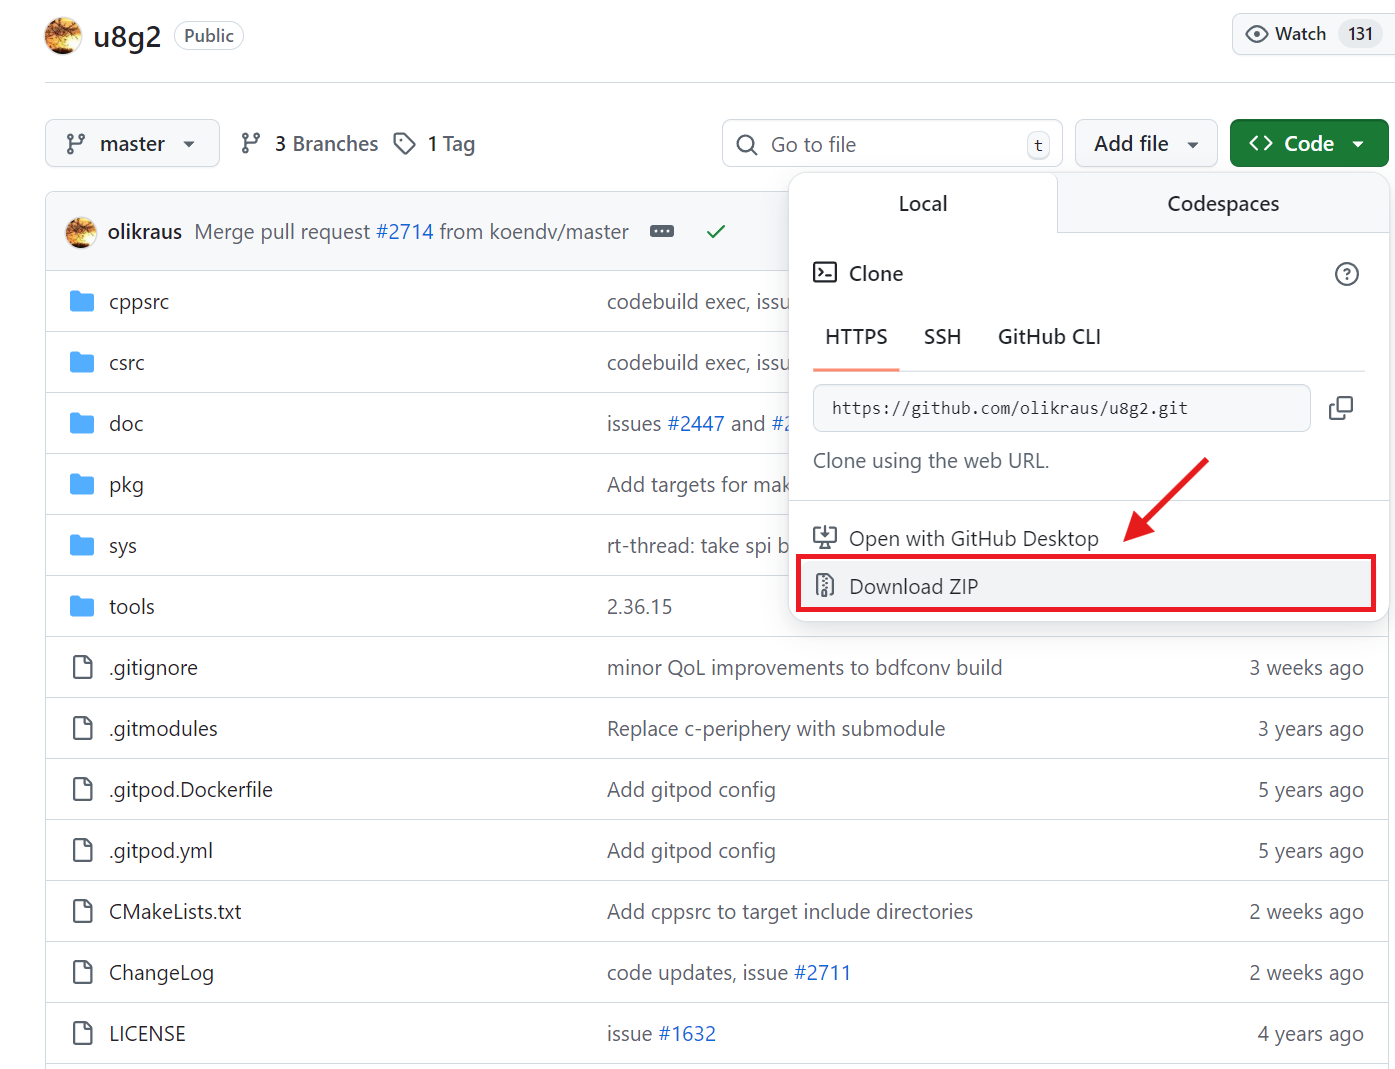Click the doc folder icon

pos(82,423)
